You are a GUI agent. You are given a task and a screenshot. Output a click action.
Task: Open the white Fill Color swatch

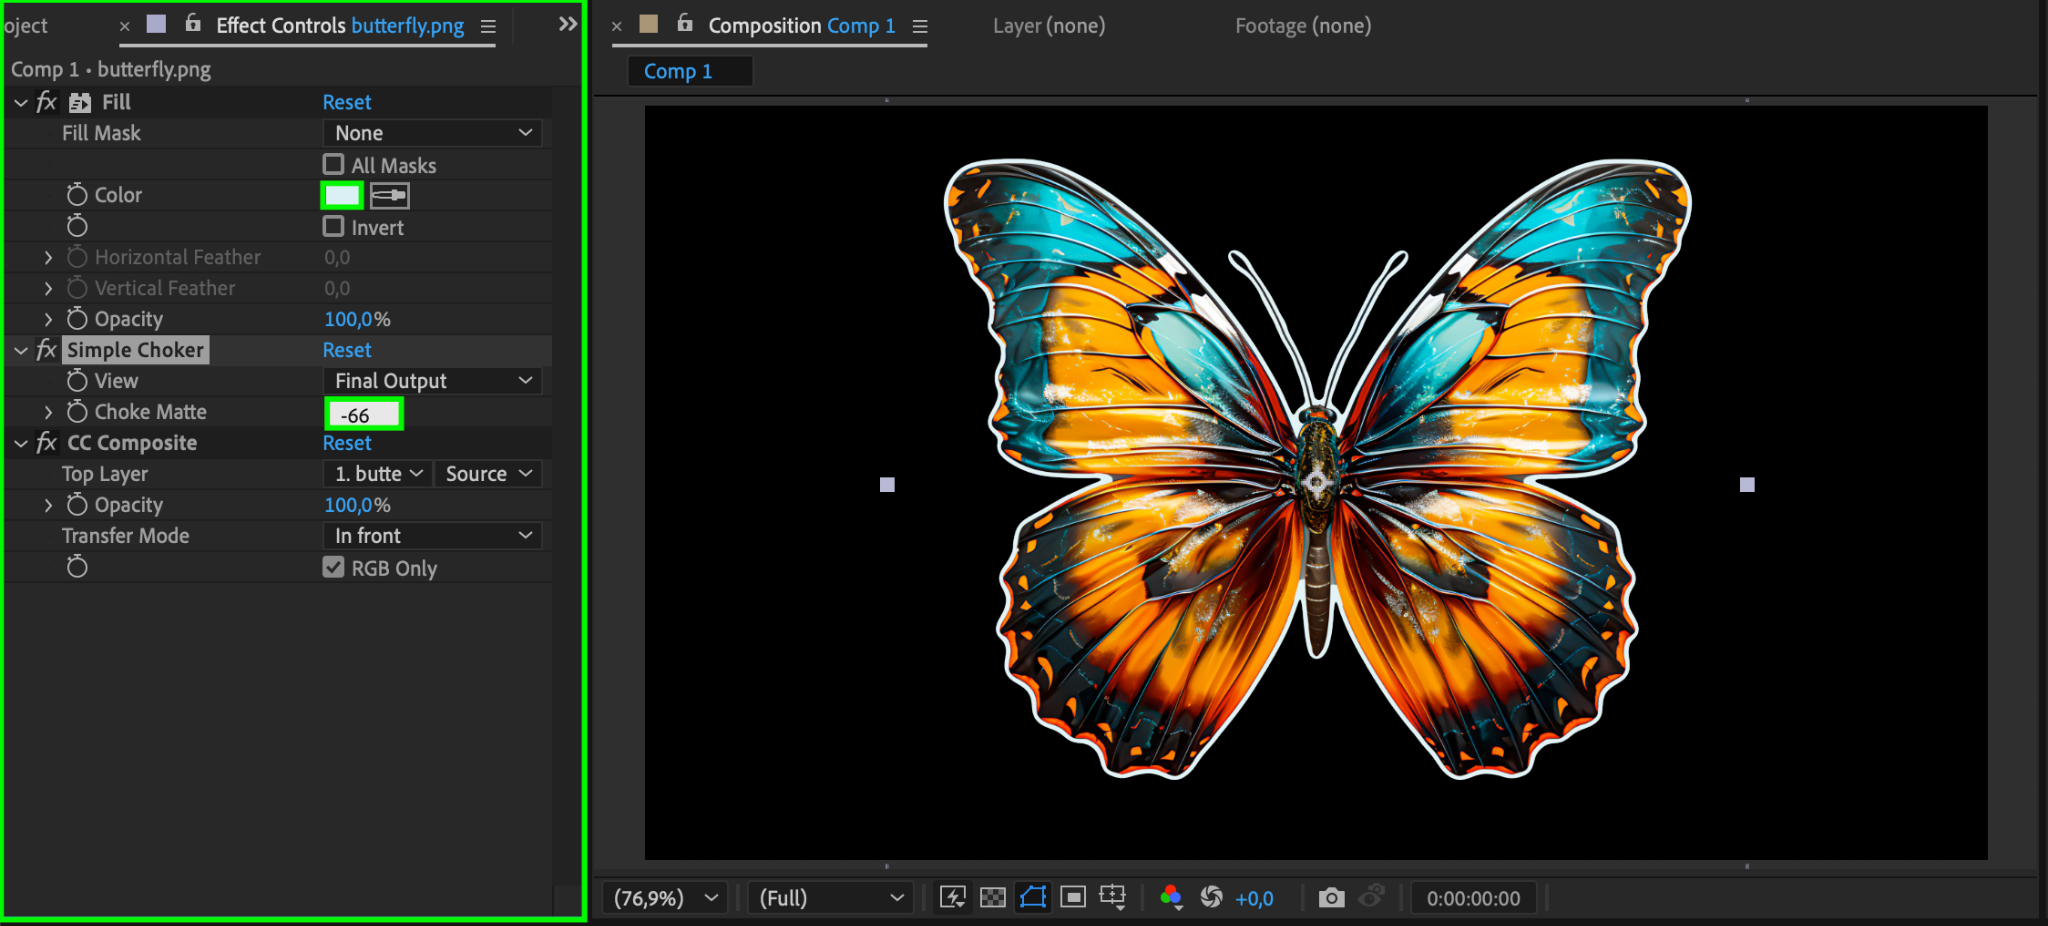pos(342,196)
